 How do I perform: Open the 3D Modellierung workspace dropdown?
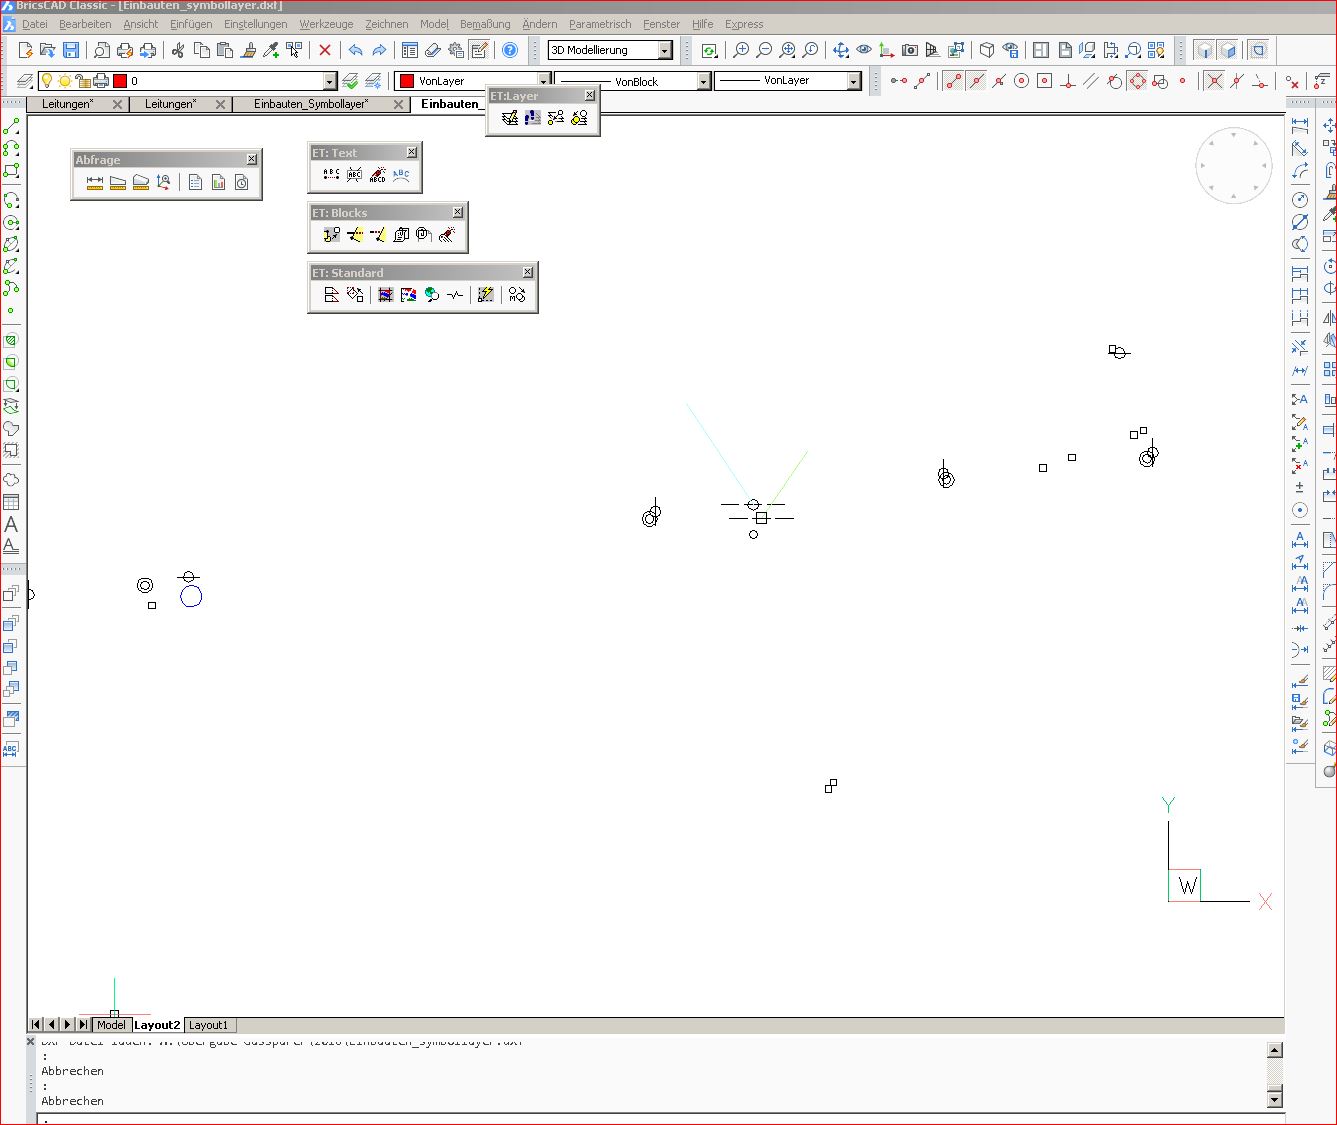tap(665, 50)
